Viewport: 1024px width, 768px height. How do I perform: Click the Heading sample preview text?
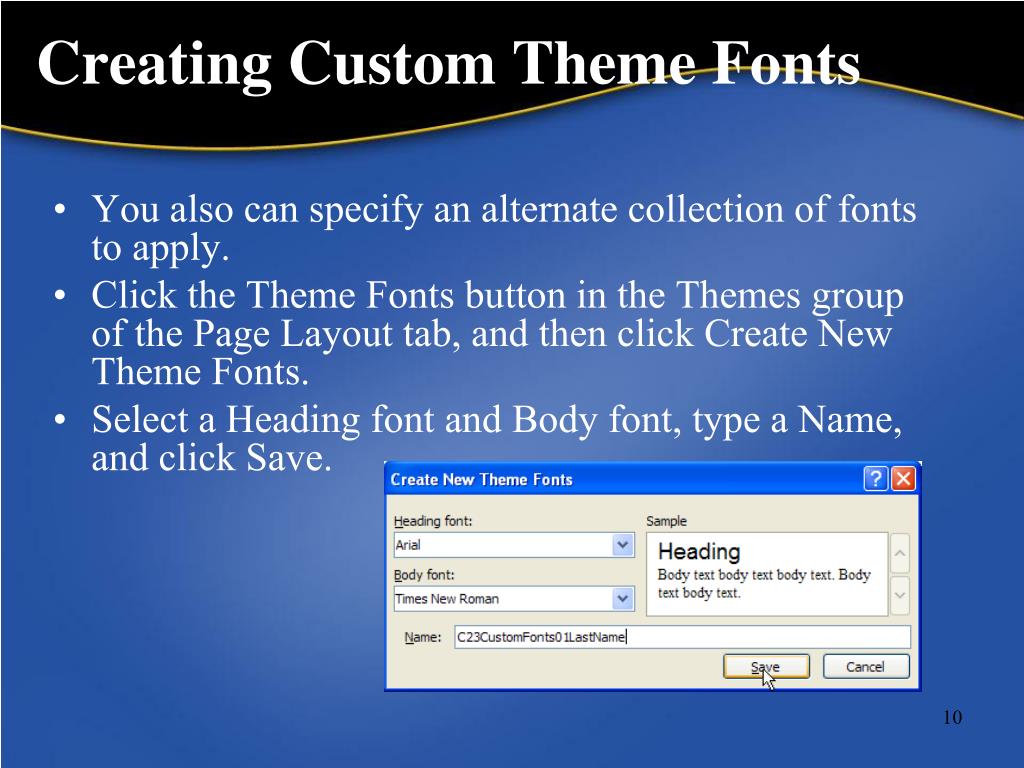699,552
